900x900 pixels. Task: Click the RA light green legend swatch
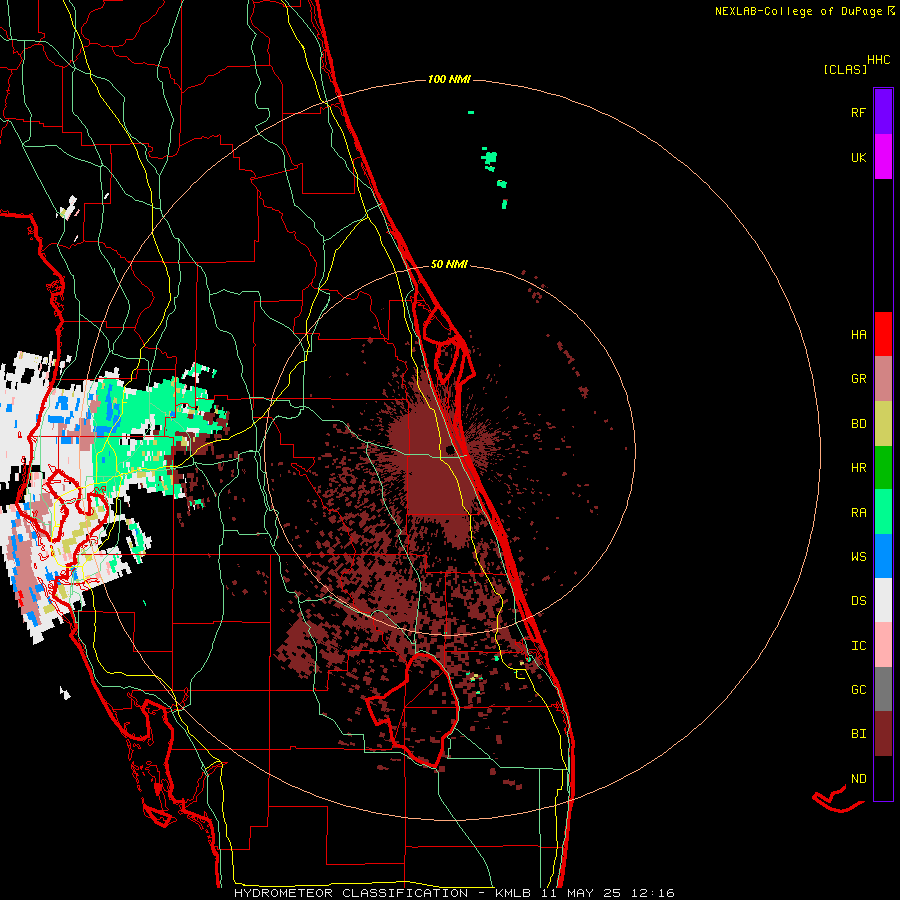[x=883, y=512]
